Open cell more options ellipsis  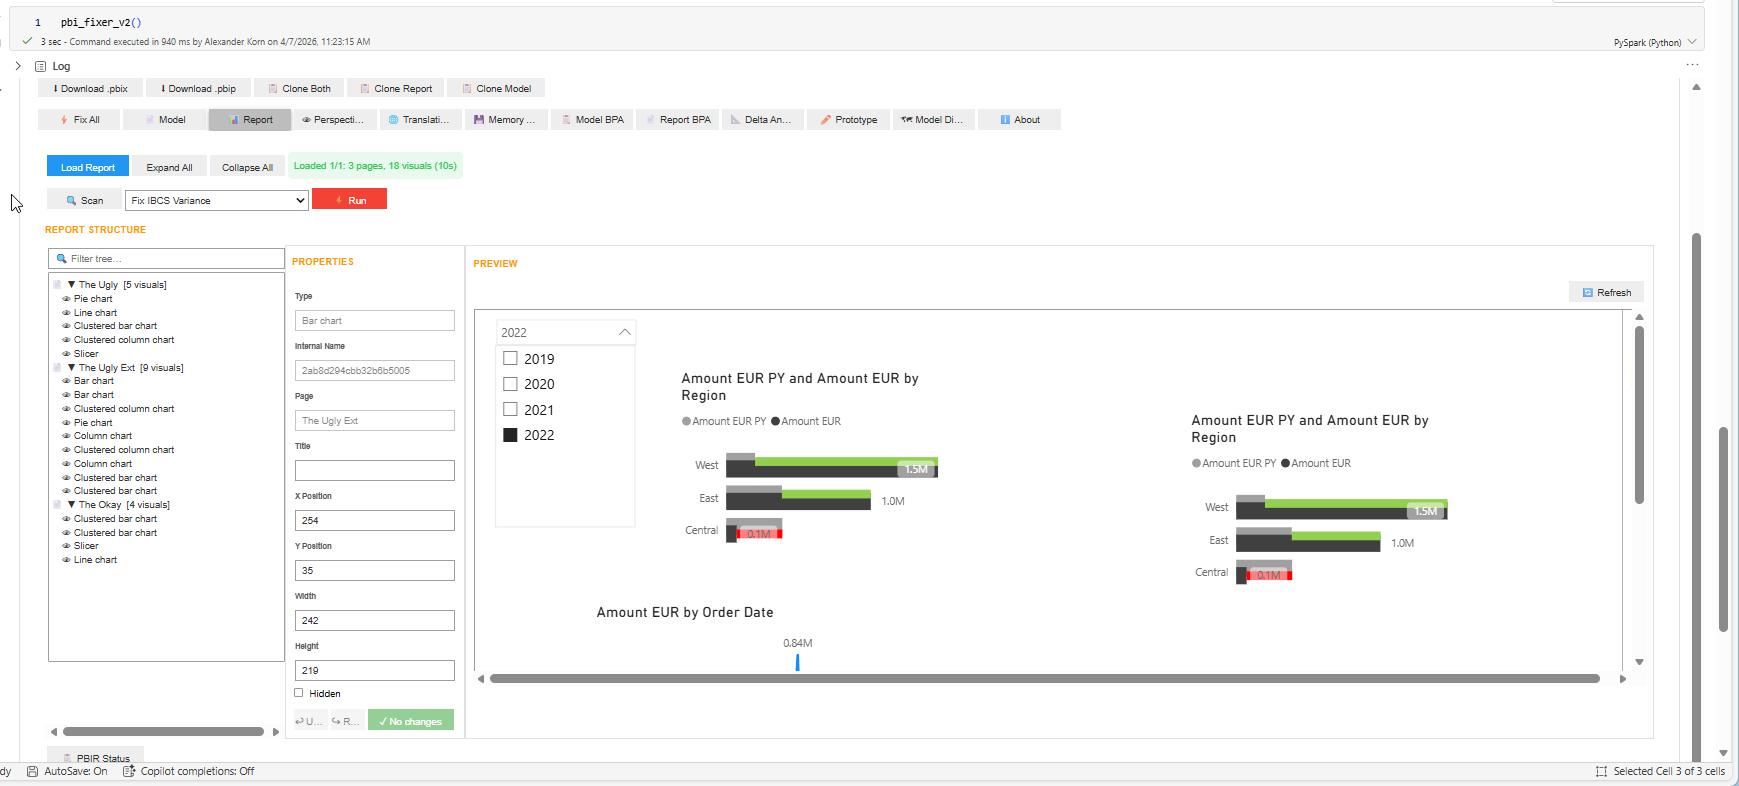(x=1692, y=65)
